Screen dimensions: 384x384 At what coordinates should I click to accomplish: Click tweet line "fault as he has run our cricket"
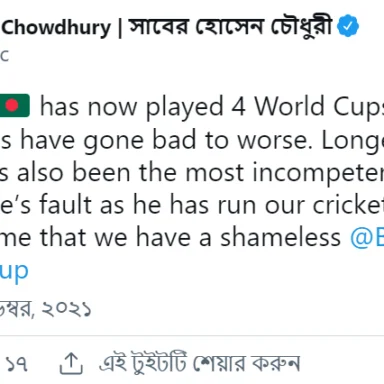[x=192, y=205]
